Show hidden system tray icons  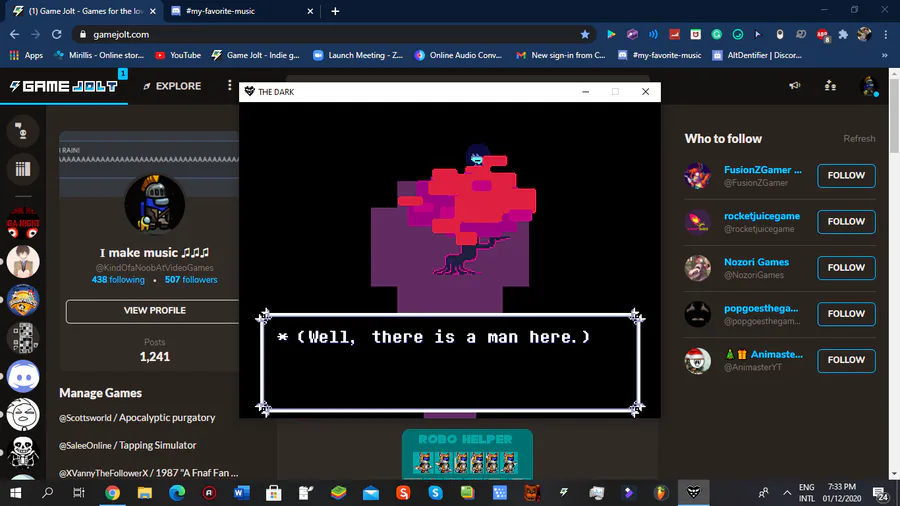coord(787,493)
